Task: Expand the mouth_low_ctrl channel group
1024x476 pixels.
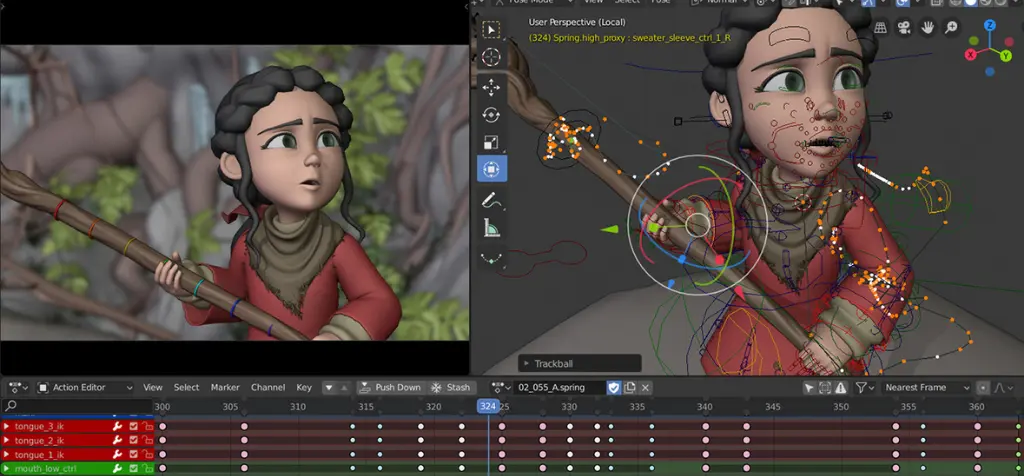Action: tap(7, 469)
